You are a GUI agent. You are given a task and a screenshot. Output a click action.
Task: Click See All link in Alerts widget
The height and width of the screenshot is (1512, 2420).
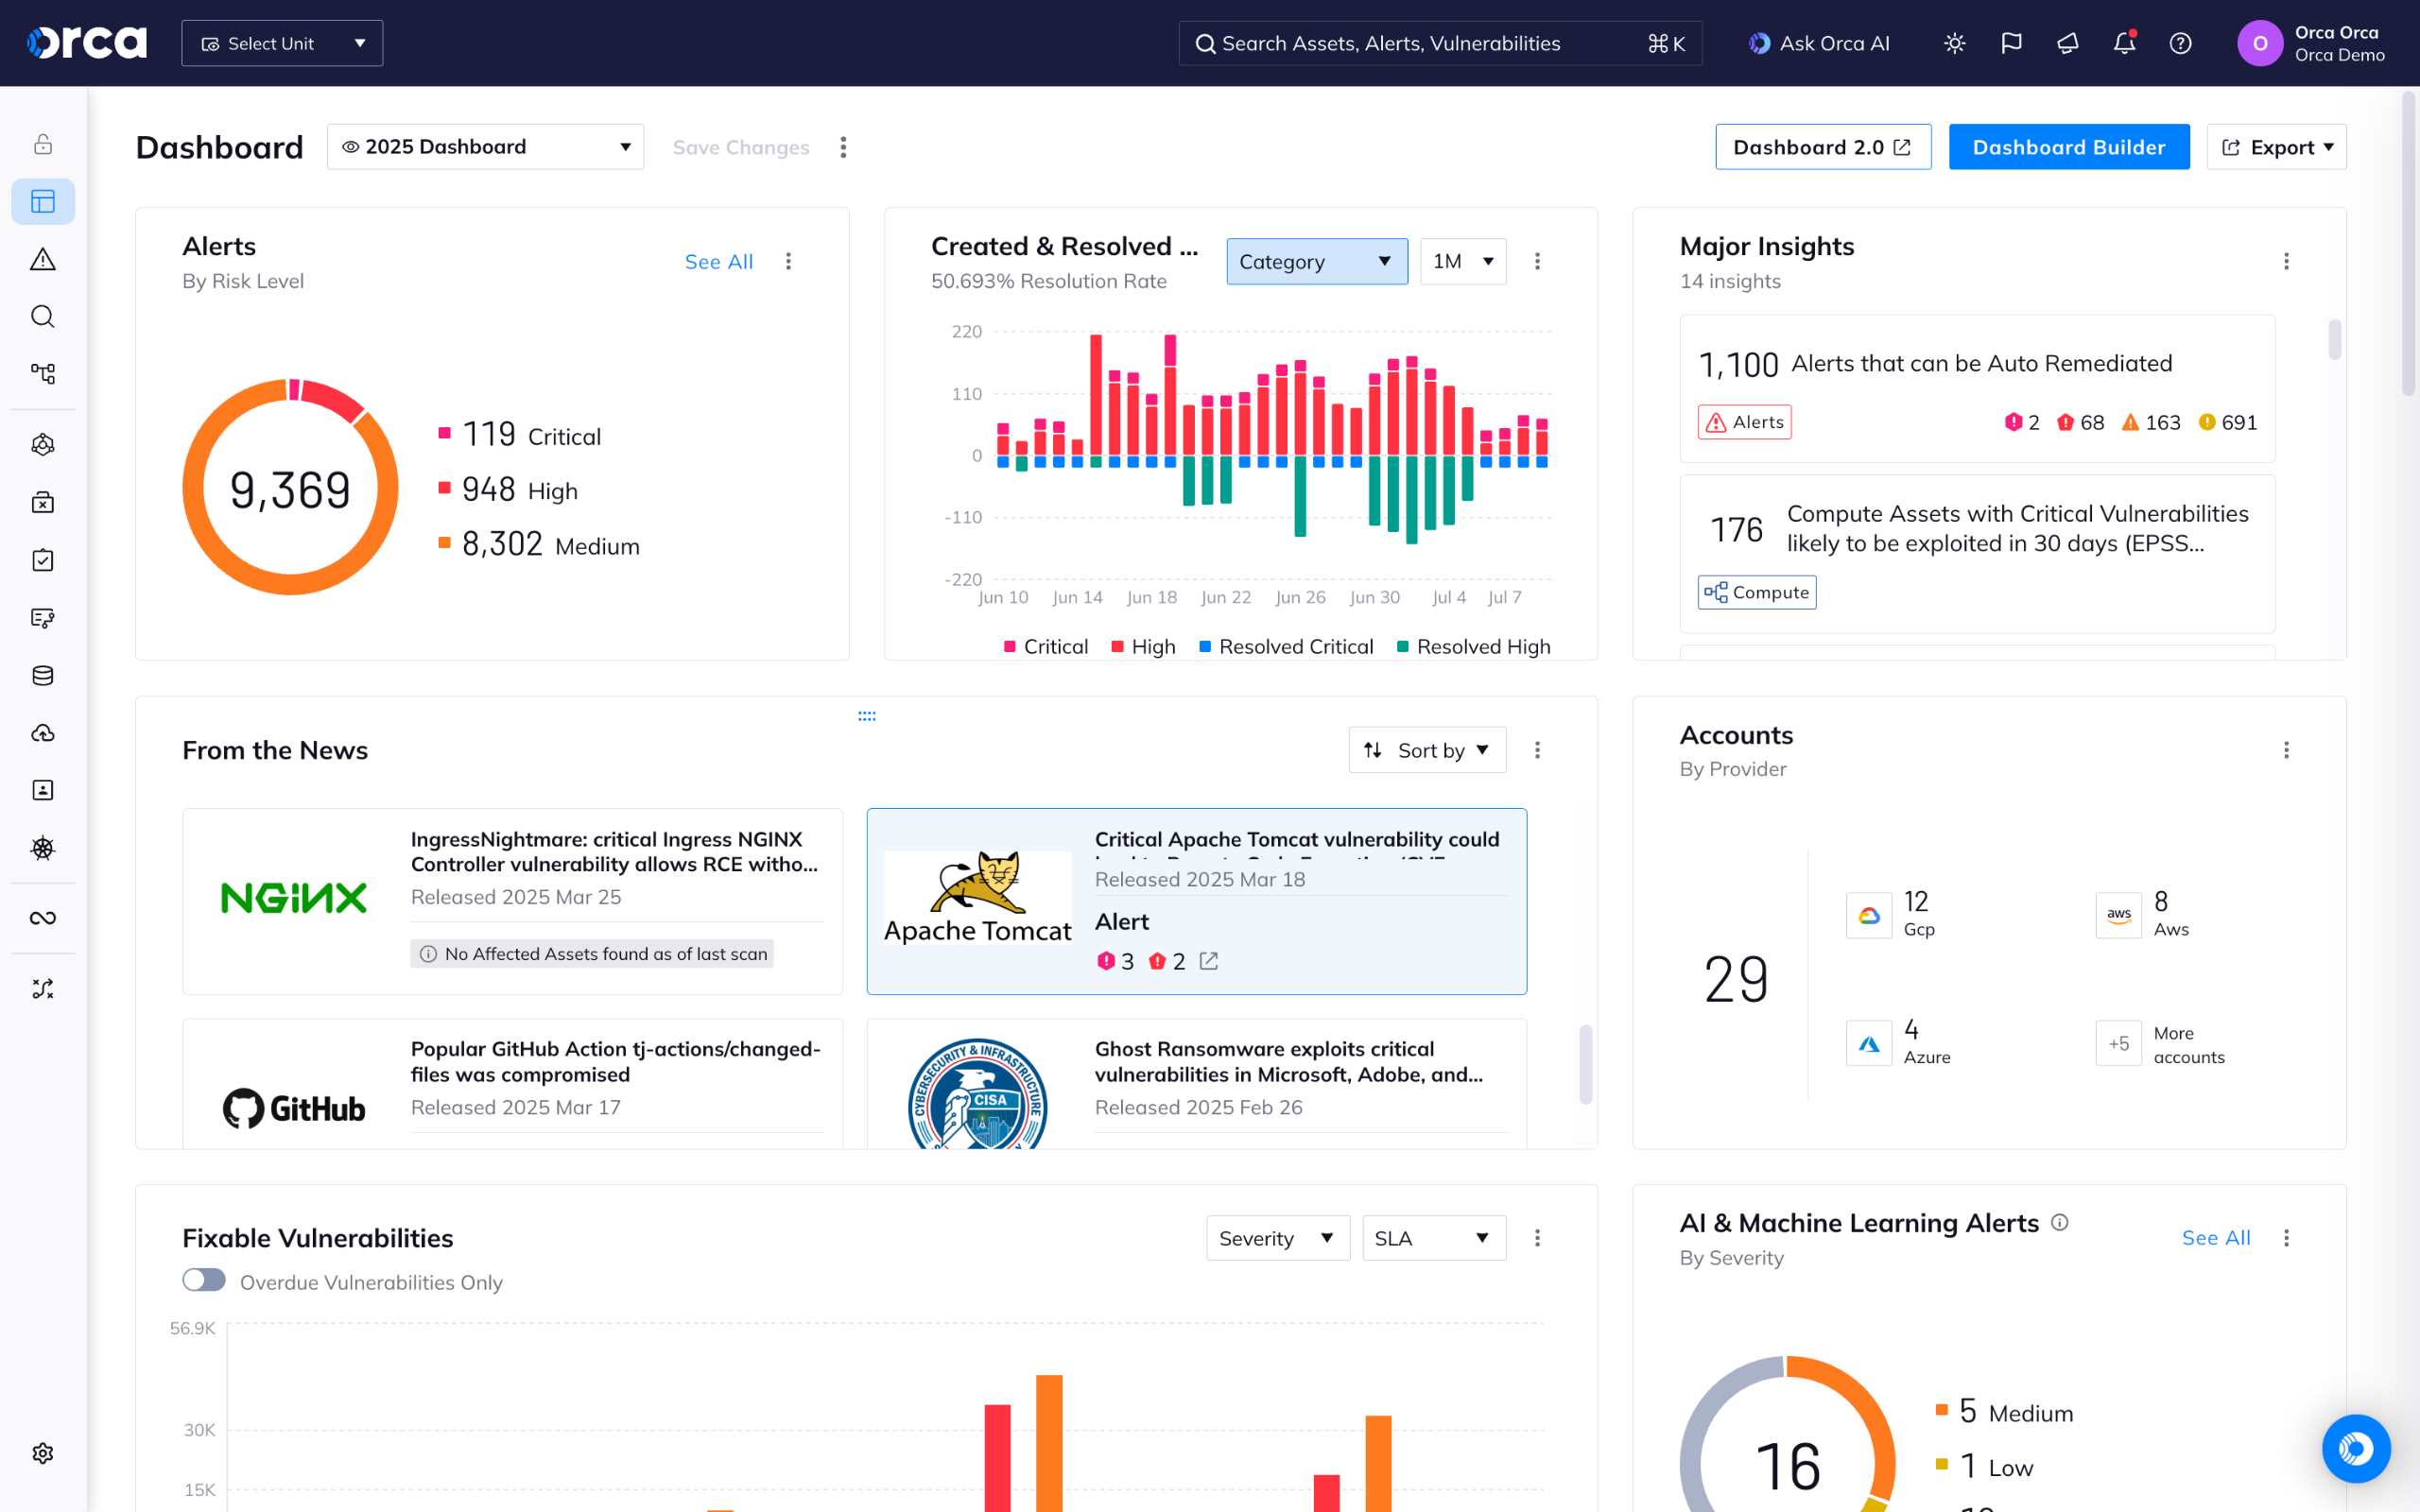(718, 261)
